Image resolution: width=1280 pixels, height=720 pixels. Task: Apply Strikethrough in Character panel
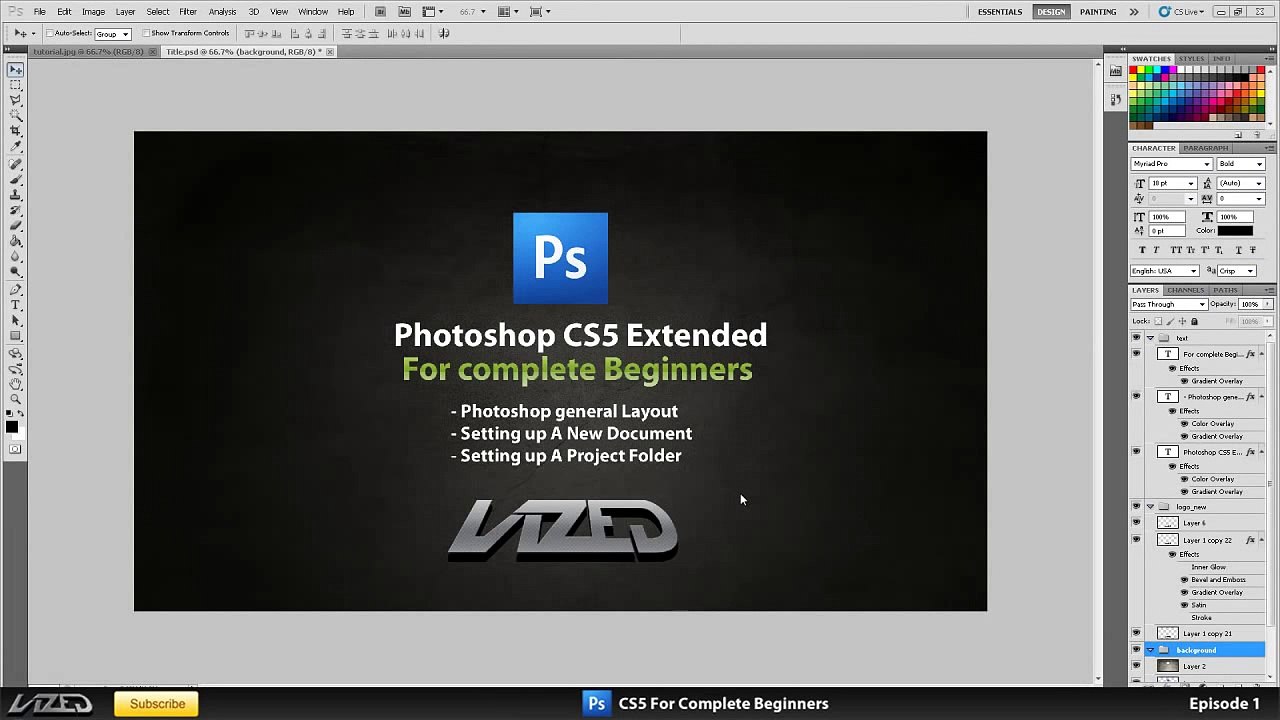click(1252, 250)
